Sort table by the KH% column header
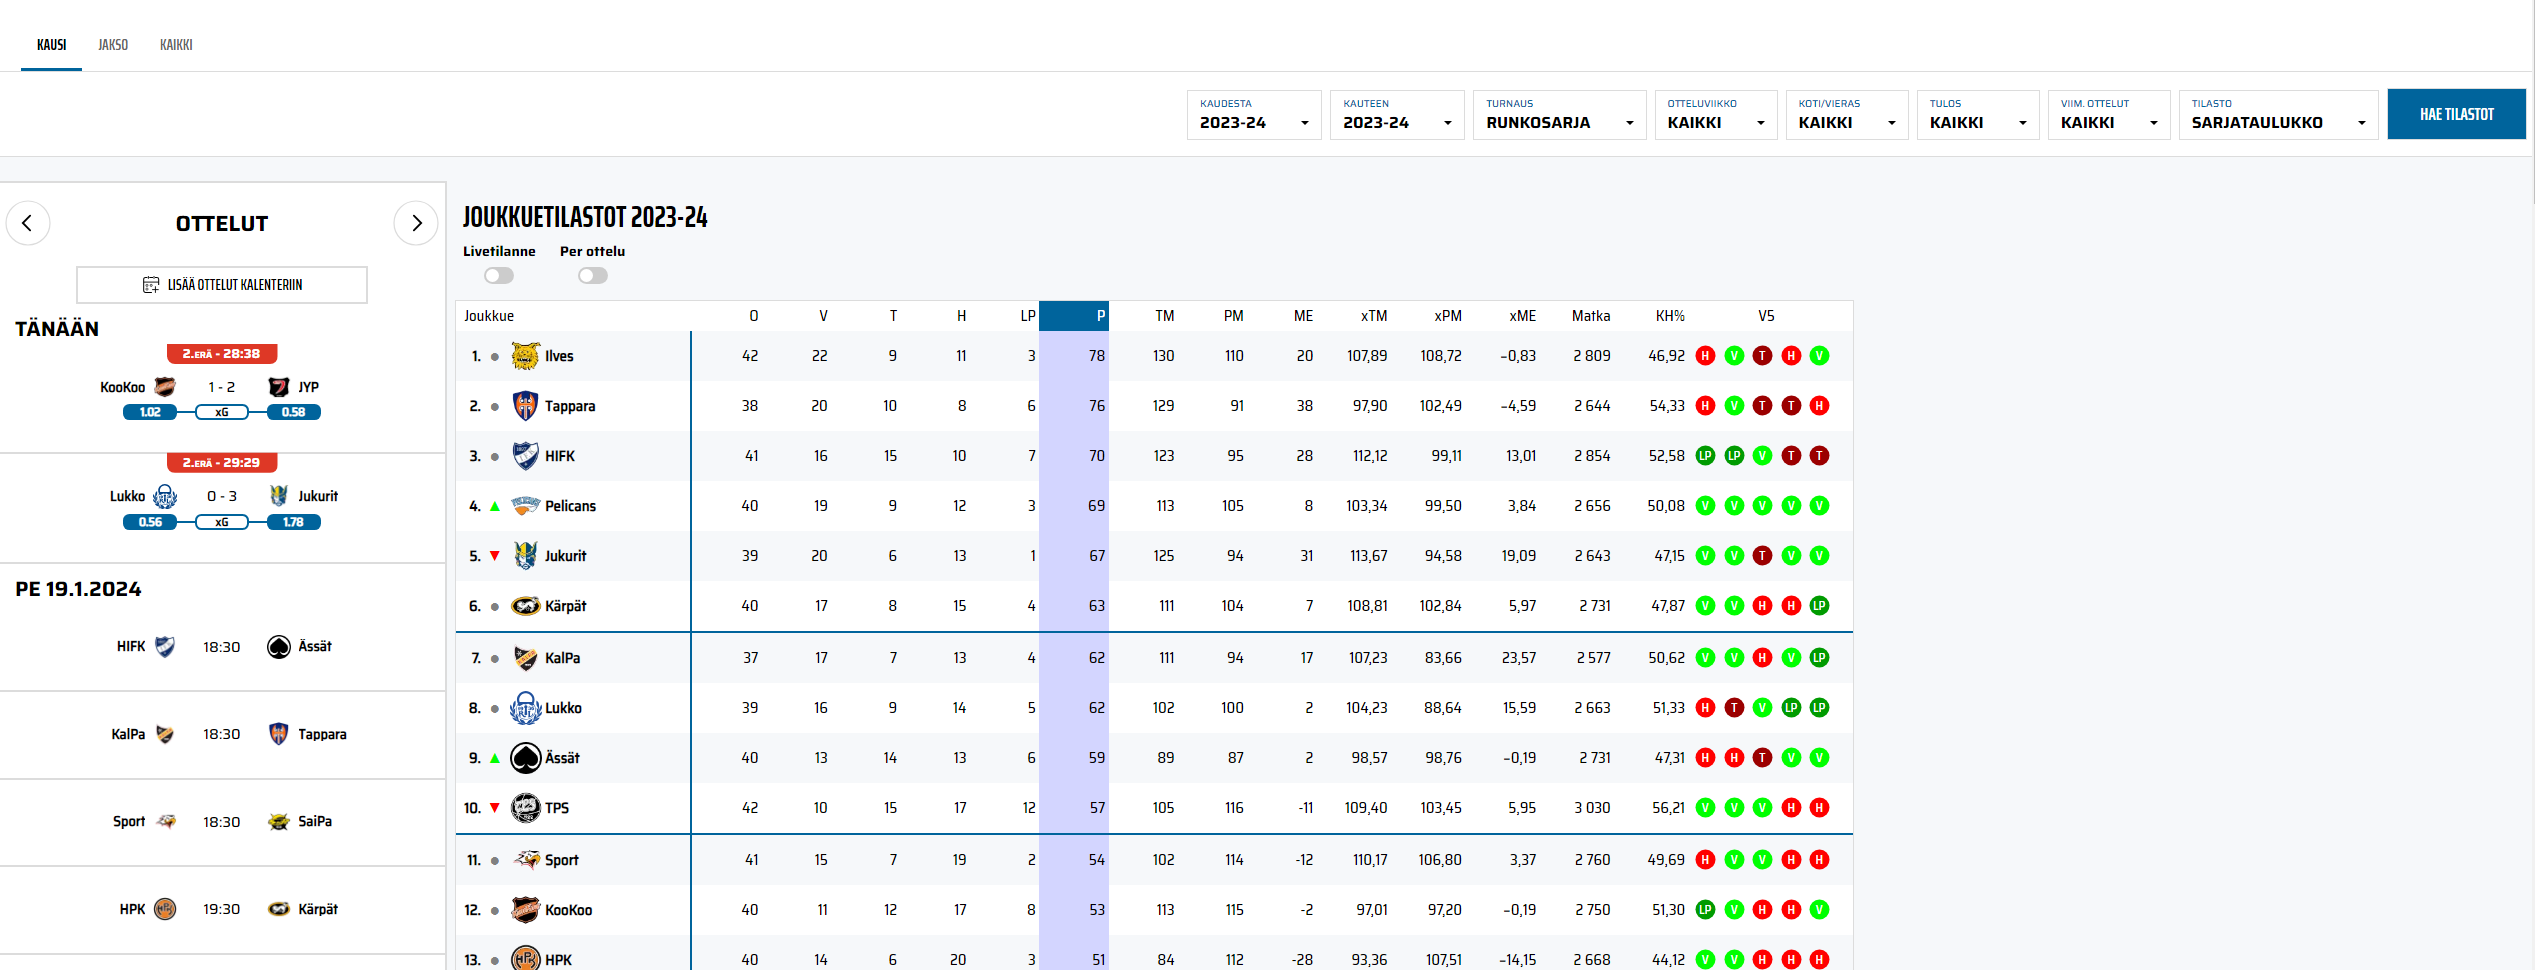Screen dimensions: 2535x970 [1669, 316]
